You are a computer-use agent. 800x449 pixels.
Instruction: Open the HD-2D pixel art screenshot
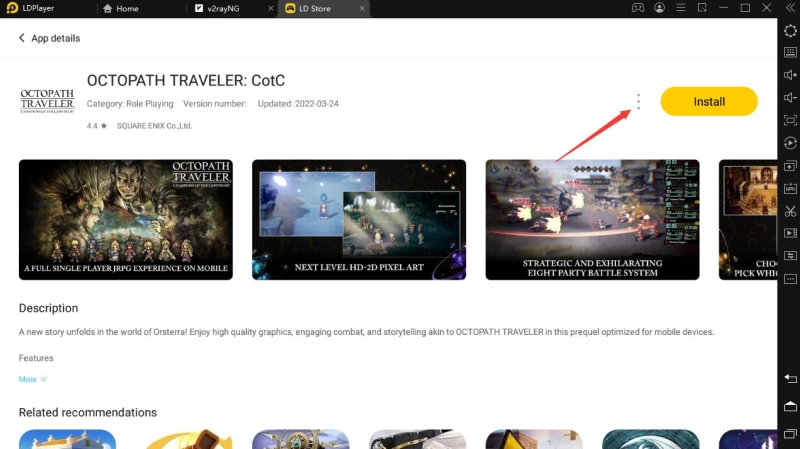click(359, 219)
